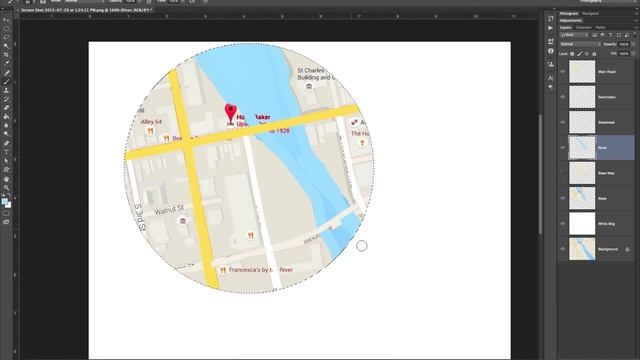Select the Background layer thumbnail

coord(582,249)
